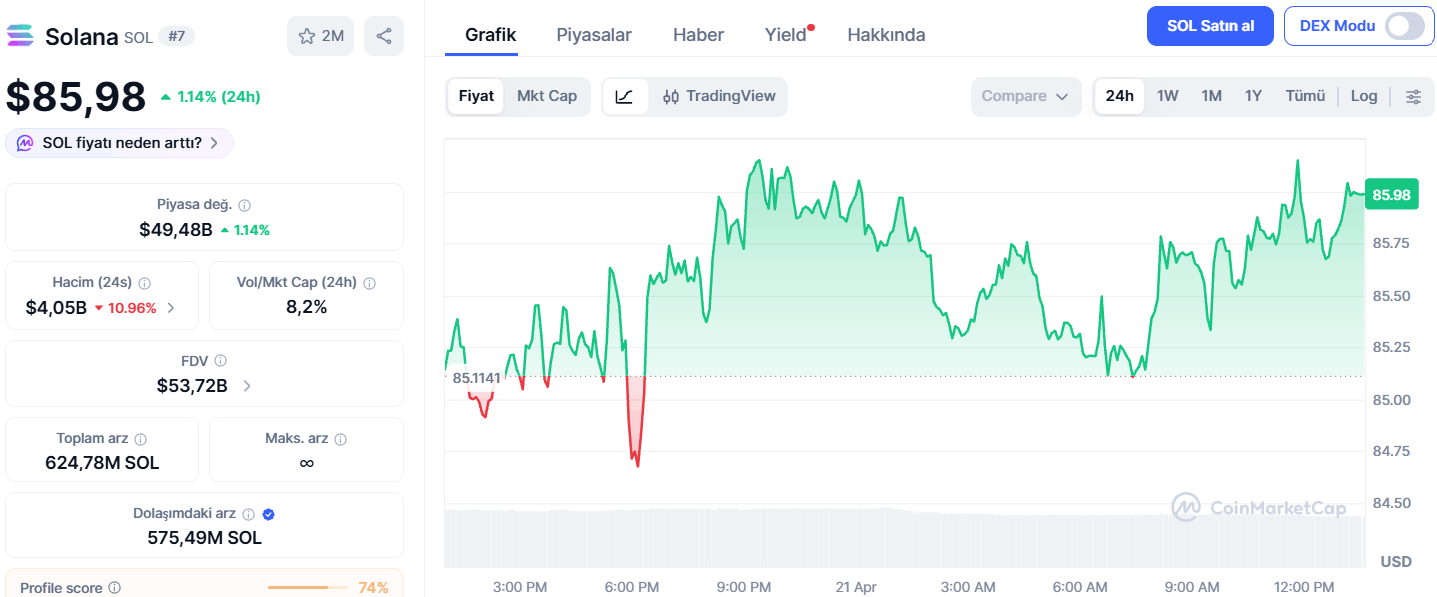Click the $53,72B FDV value

[x=192, y=385]
